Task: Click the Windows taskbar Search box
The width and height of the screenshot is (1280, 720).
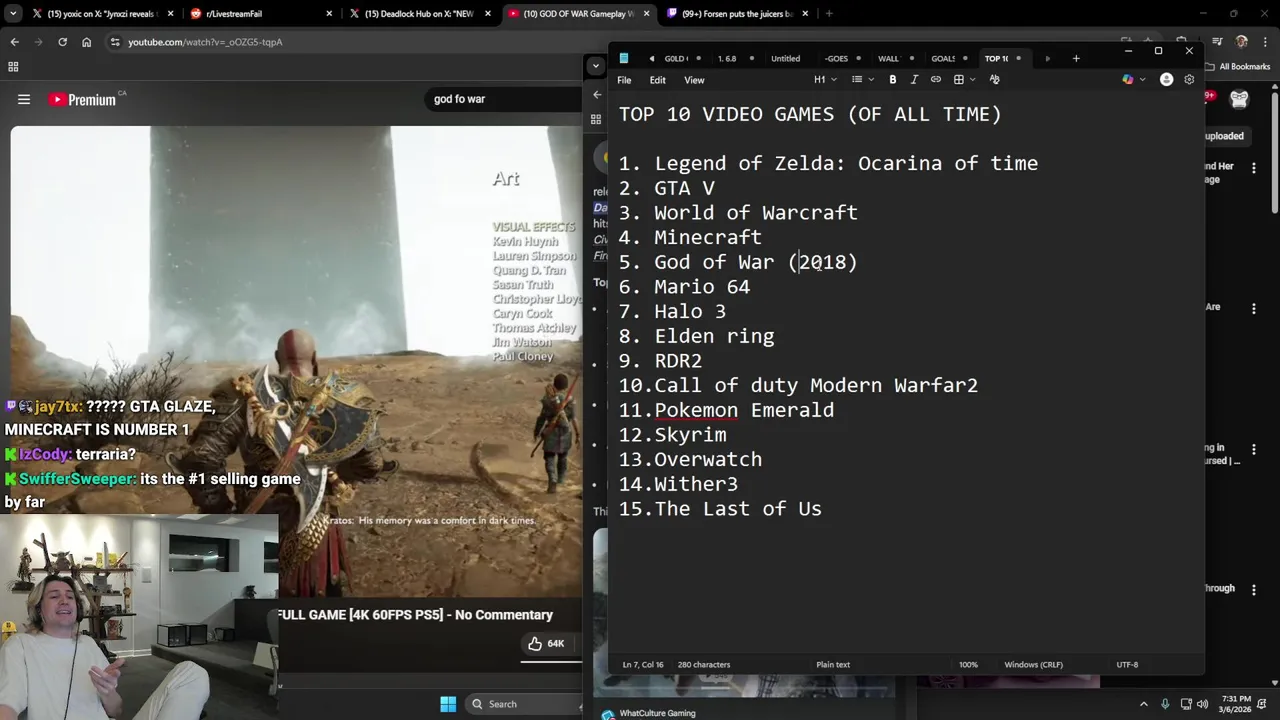Action: click(522, 704)
